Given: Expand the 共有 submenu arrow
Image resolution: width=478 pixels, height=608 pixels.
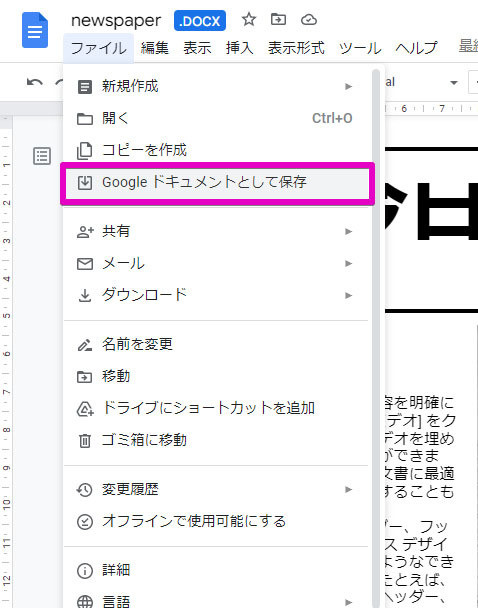Looking at the screenshot, I should (x=349, y=231).
